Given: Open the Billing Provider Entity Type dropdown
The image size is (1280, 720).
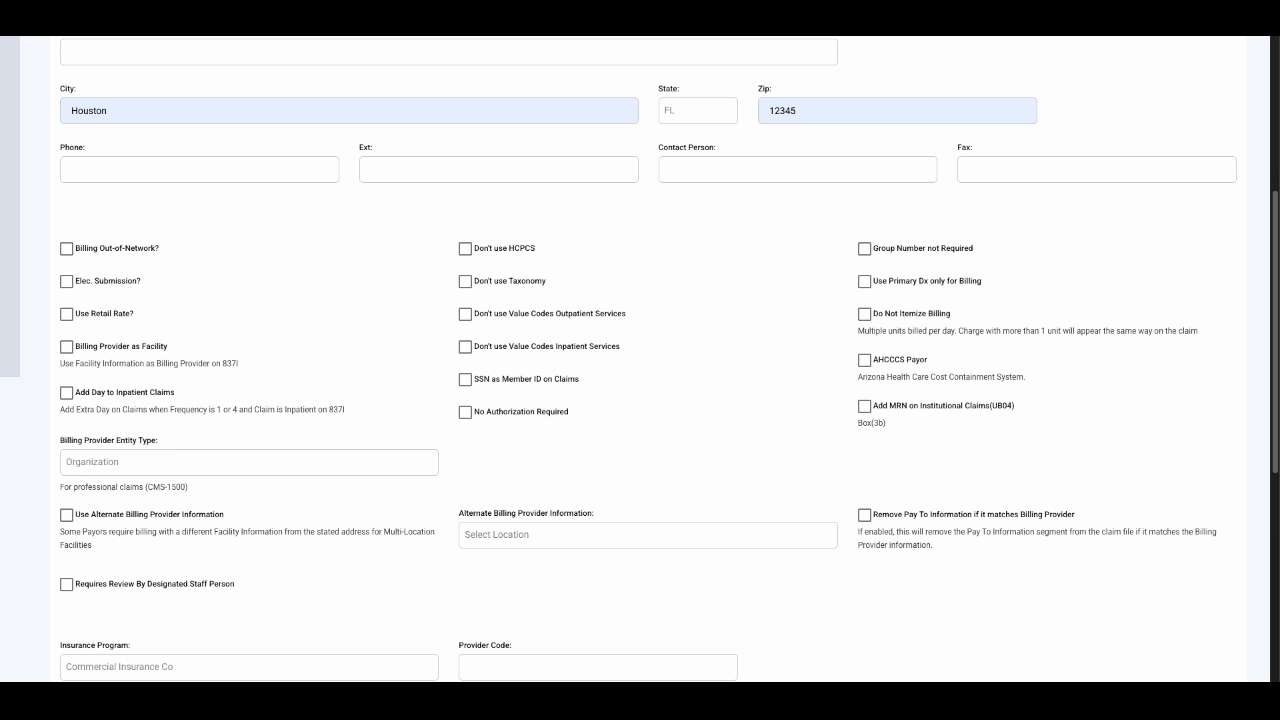Looking at the screenshot, I should click(x=248, y=461).
